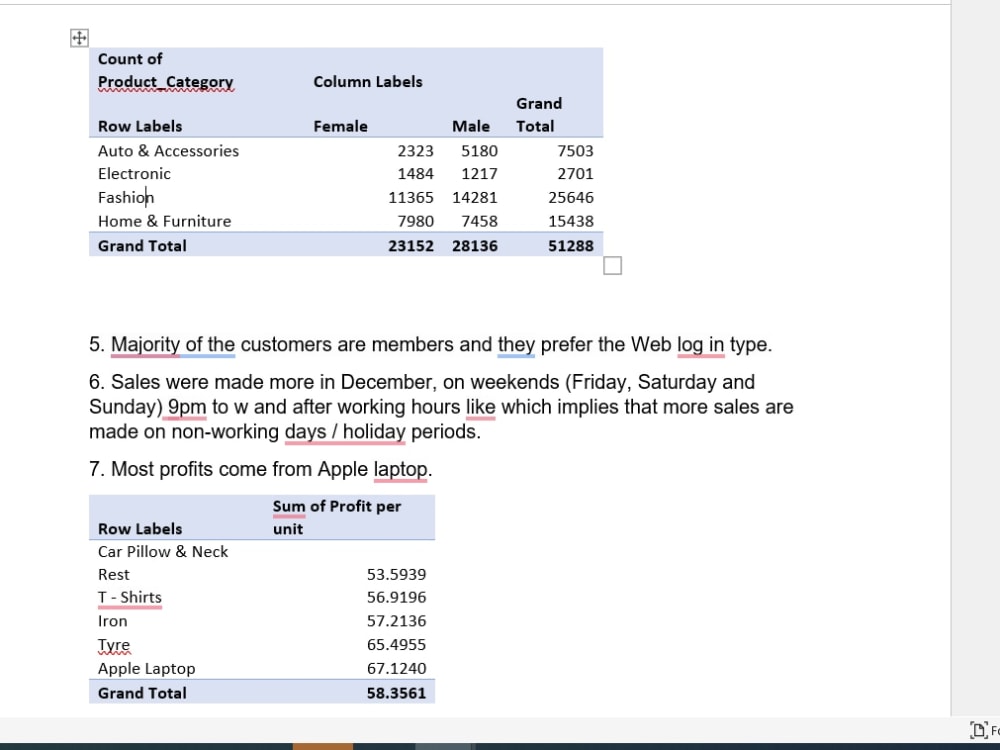Click the misspelled 'Tyre' row label
Viewport: 1000px width, 750px height.
click(x=114, y=645)
